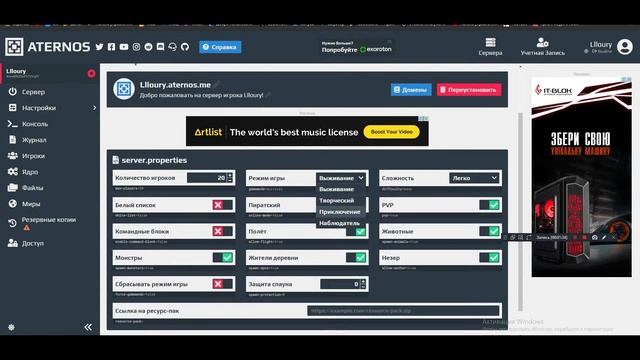Choose Выживание in the dropdown list
The width and height of the screenshot is (640, 360).
click(x=340, y=189)
